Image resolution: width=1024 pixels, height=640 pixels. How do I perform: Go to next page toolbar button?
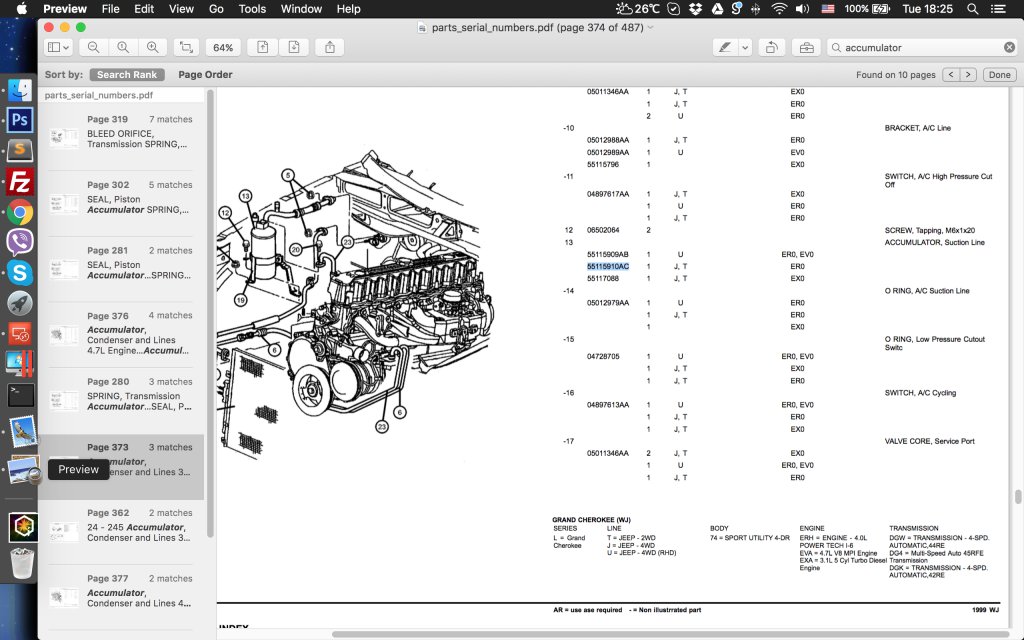coord(294,47)
